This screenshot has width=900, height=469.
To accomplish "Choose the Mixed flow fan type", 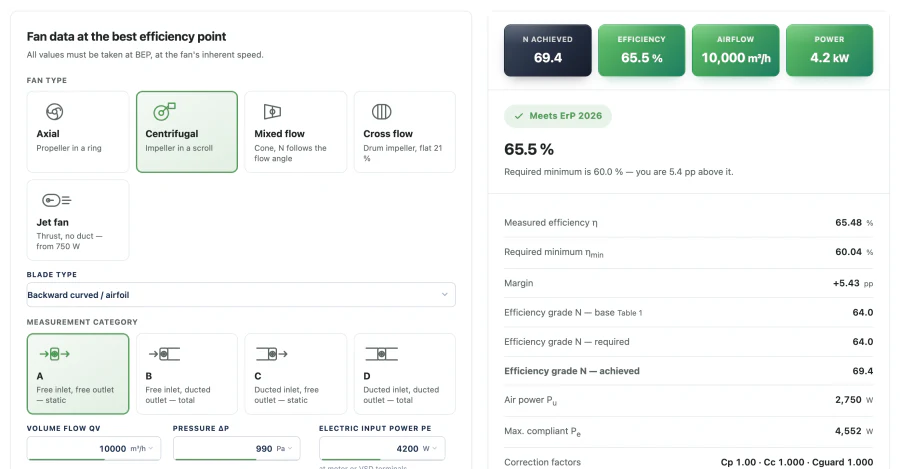I will click(x=296, y=131).
